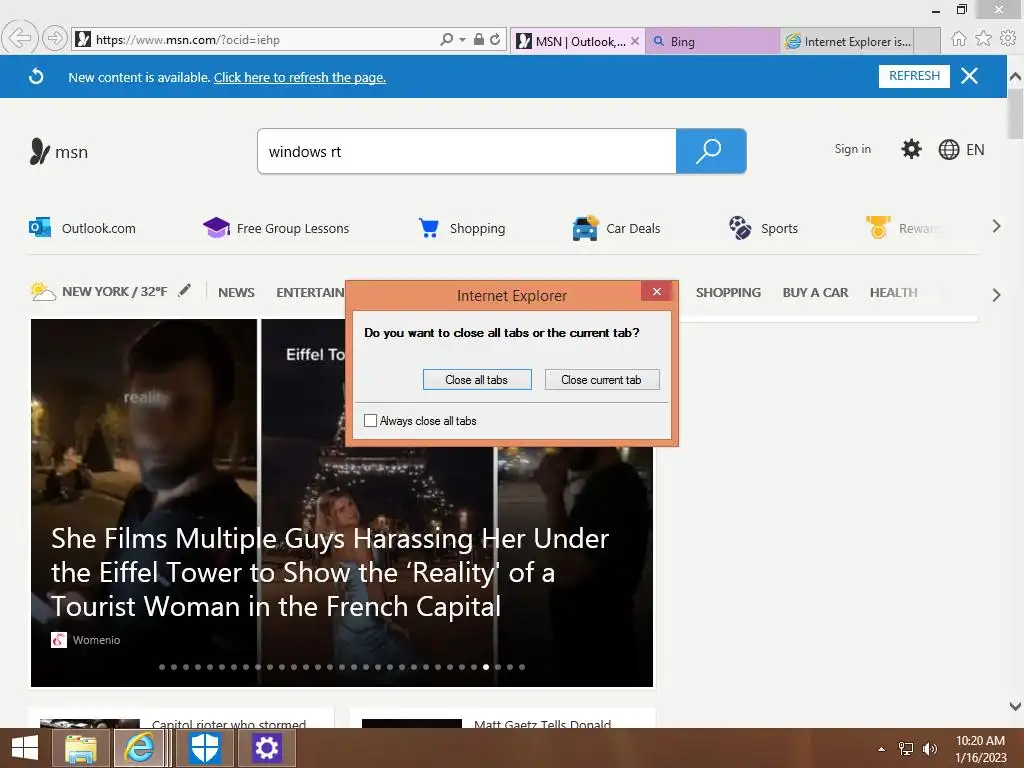This screenshot has width=1024, height=768.
Task: Open the Windows Start button
Action: [x=25, y=748]
